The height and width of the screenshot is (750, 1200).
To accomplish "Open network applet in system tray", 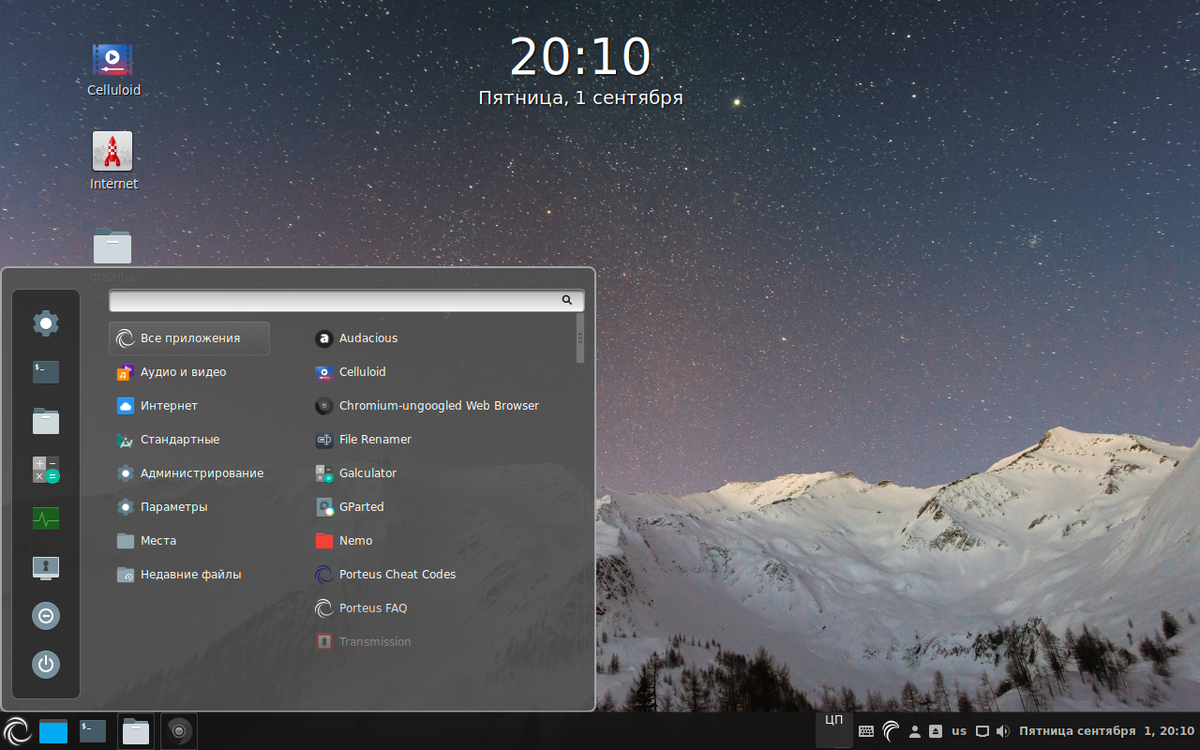I will pyautogui.click(x=983, y=731).
